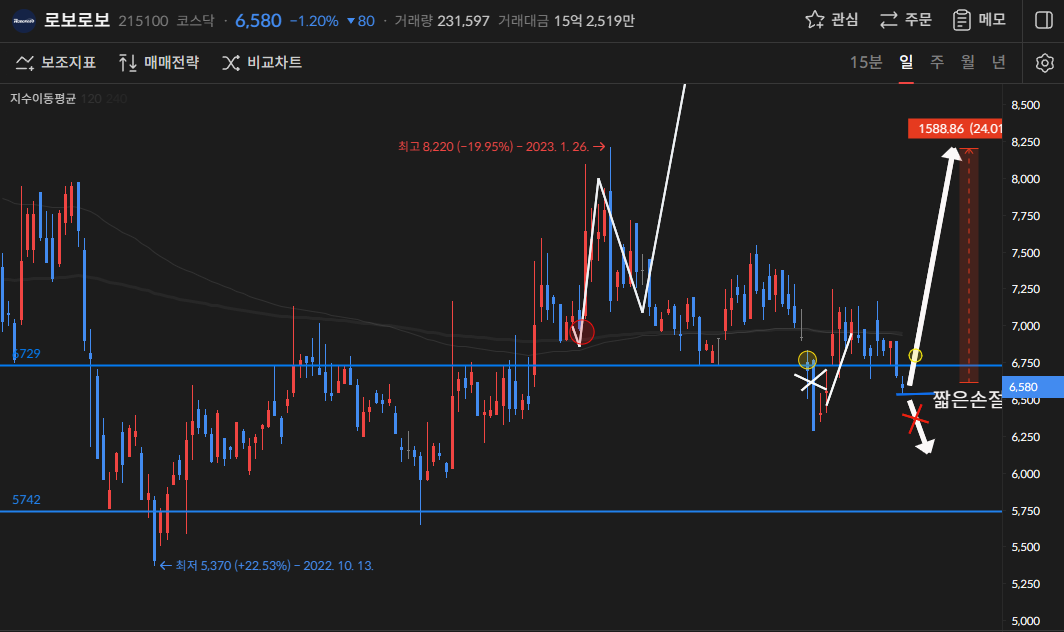
Task: Open the 메모 notes
Action: [978, 20]
